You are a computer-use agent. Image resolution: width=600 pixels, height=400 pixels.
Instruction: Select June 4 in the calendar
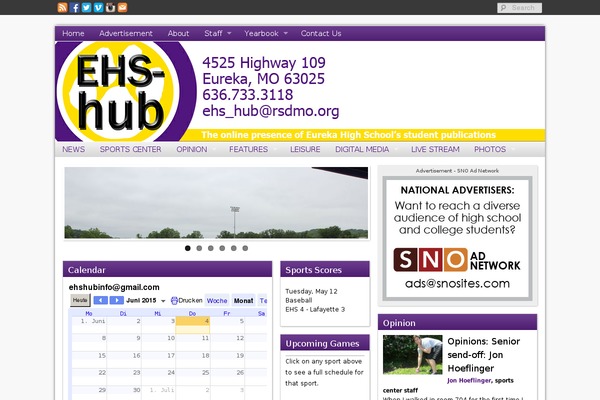click(x=192, y=325)
